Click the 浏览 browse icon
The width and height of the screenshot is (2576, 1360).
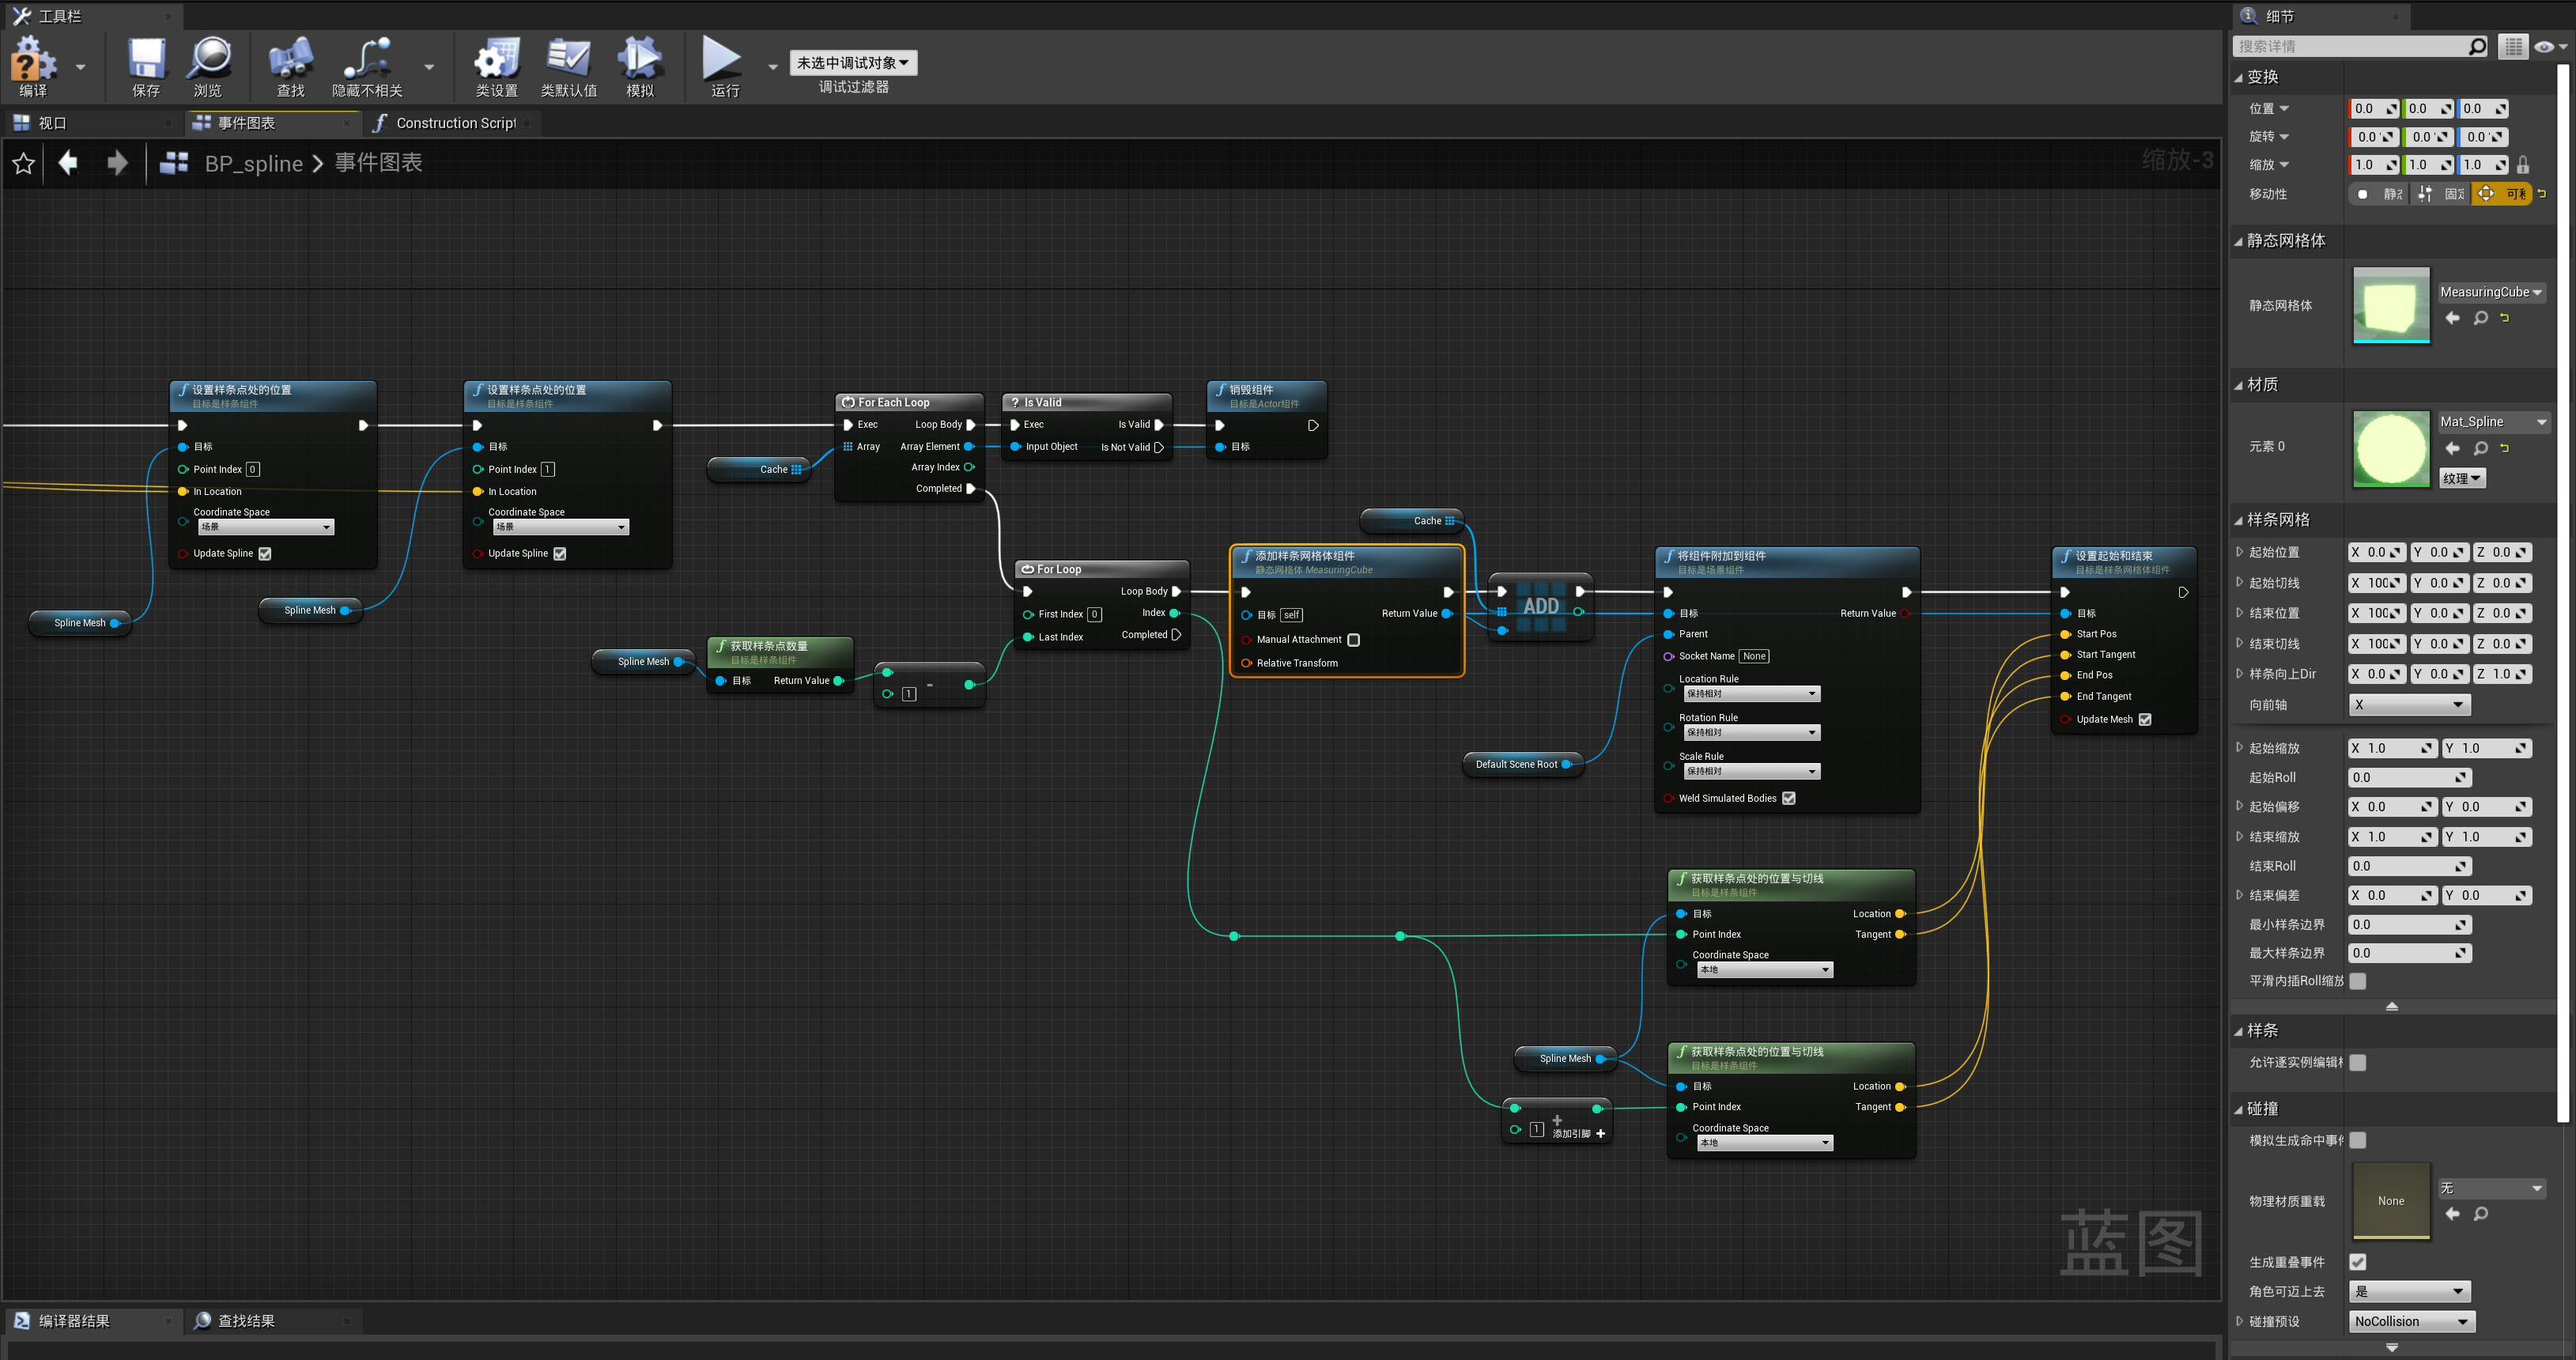click(x=209, y=65)
